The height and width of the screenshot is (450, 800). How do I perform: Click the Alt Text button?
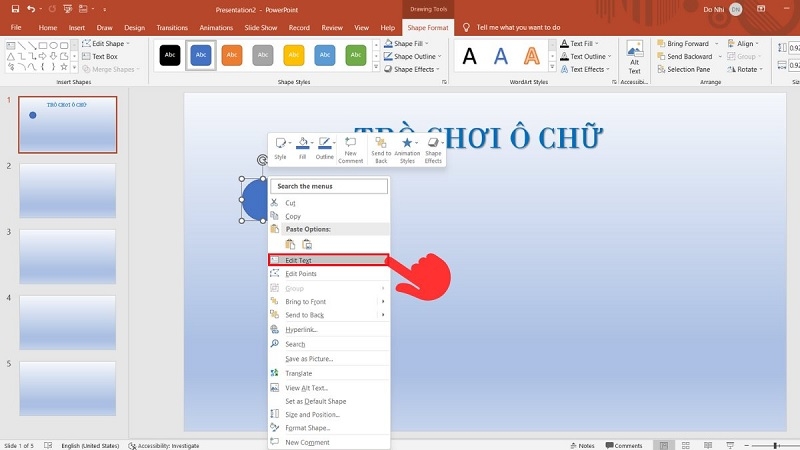[x=634, y=58]
